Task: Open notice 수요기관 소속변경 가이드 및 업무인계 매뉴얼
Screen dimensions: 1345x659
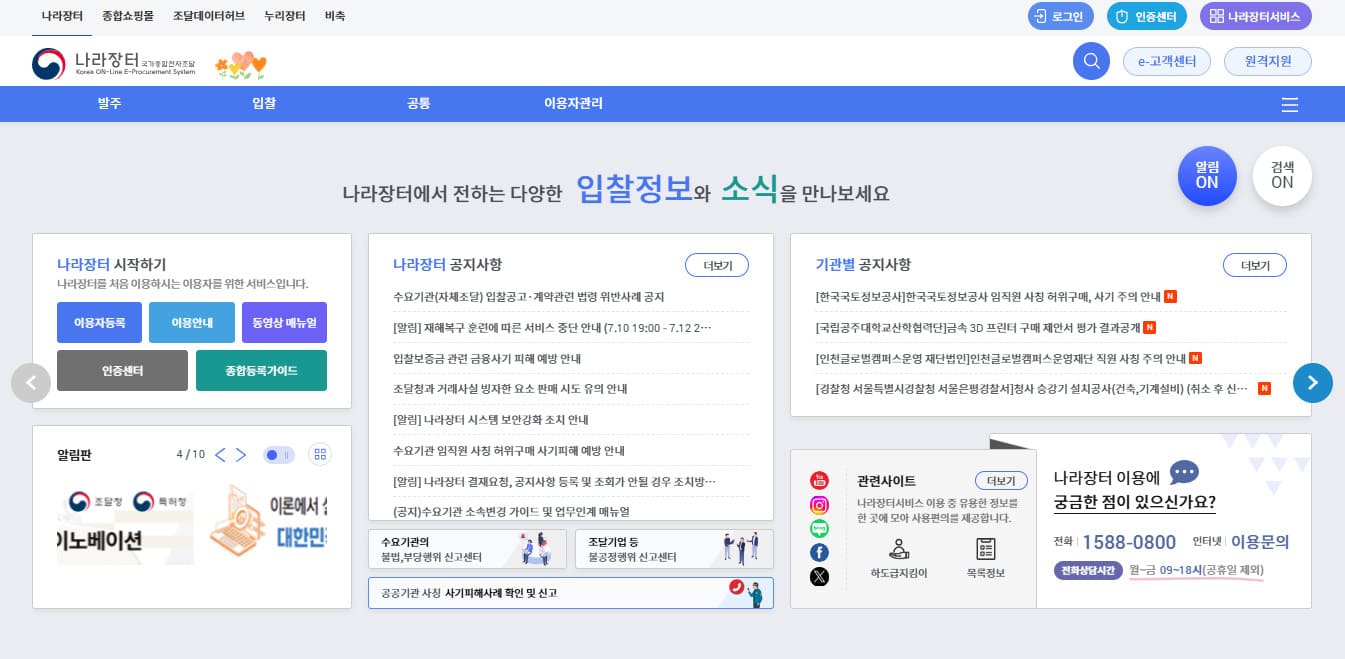Action: [512, 511]
